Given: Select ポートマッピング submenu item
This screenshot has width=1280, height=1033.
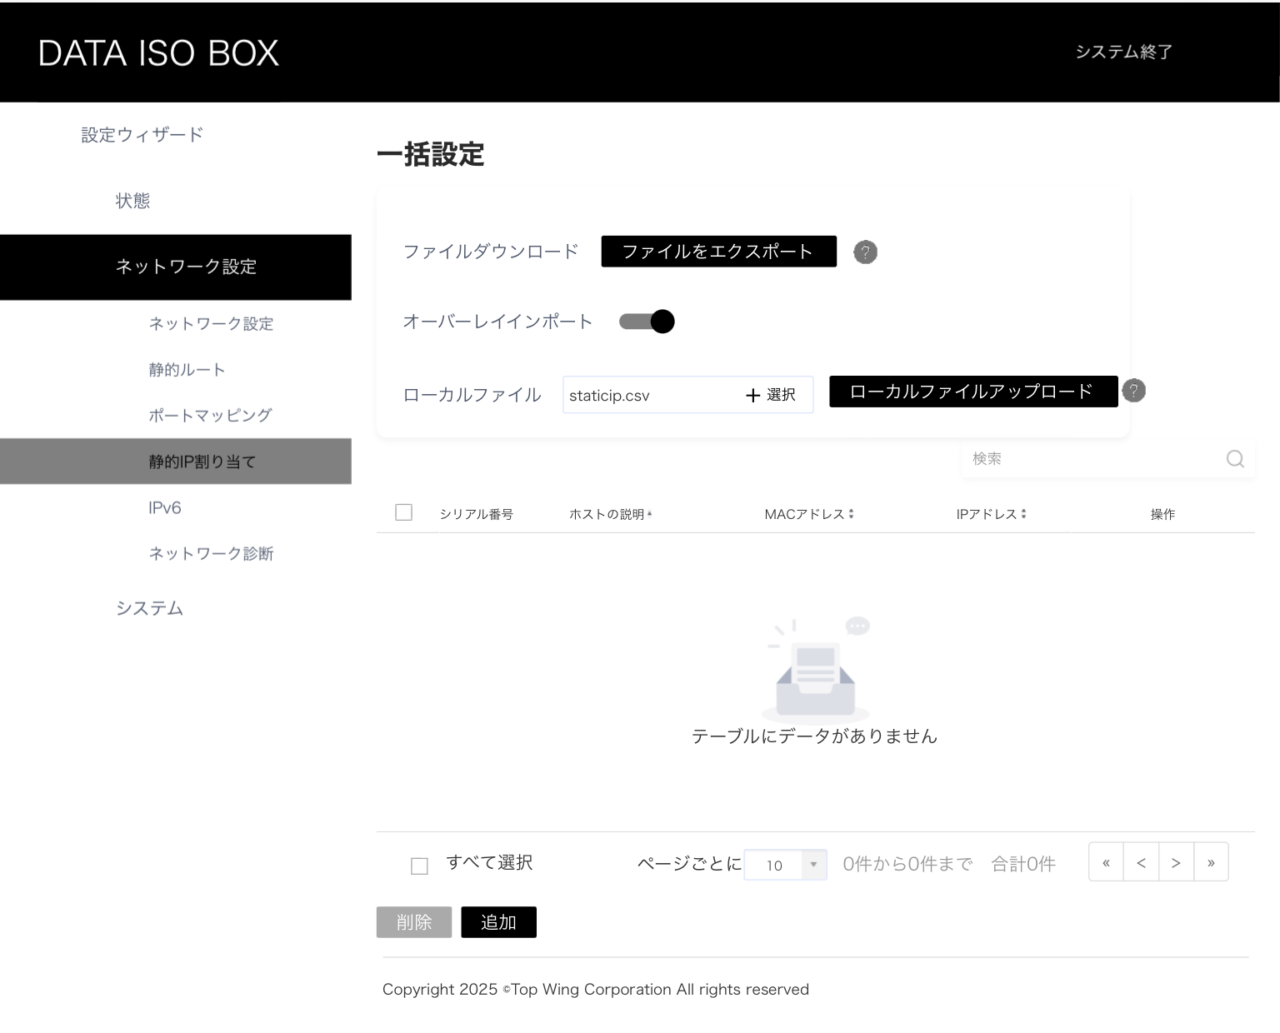Looking at the screenshot, I should coord(210,416).
